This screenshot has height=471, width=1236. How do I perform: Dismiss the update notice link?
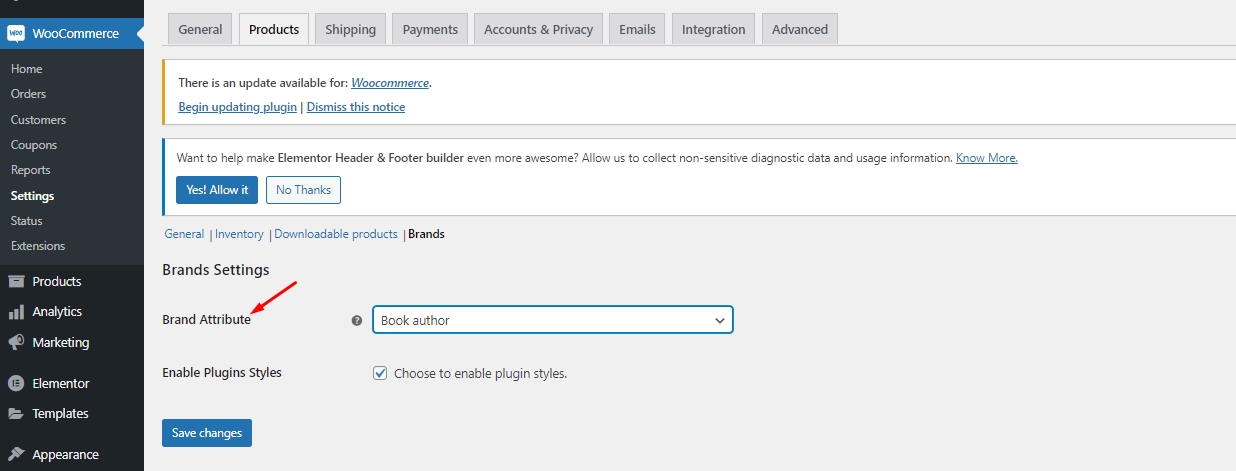click(x=356, y=107)
